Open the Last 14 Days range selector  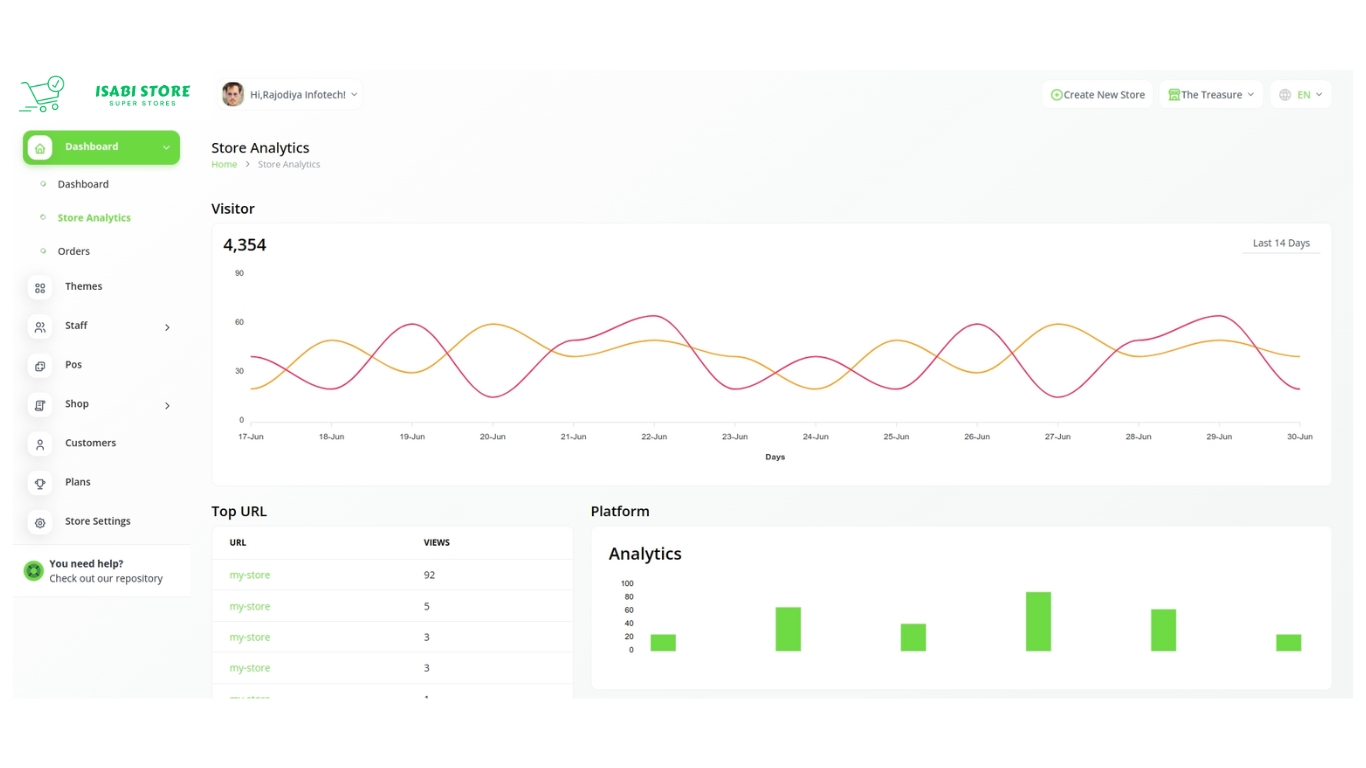(1281, 243)
